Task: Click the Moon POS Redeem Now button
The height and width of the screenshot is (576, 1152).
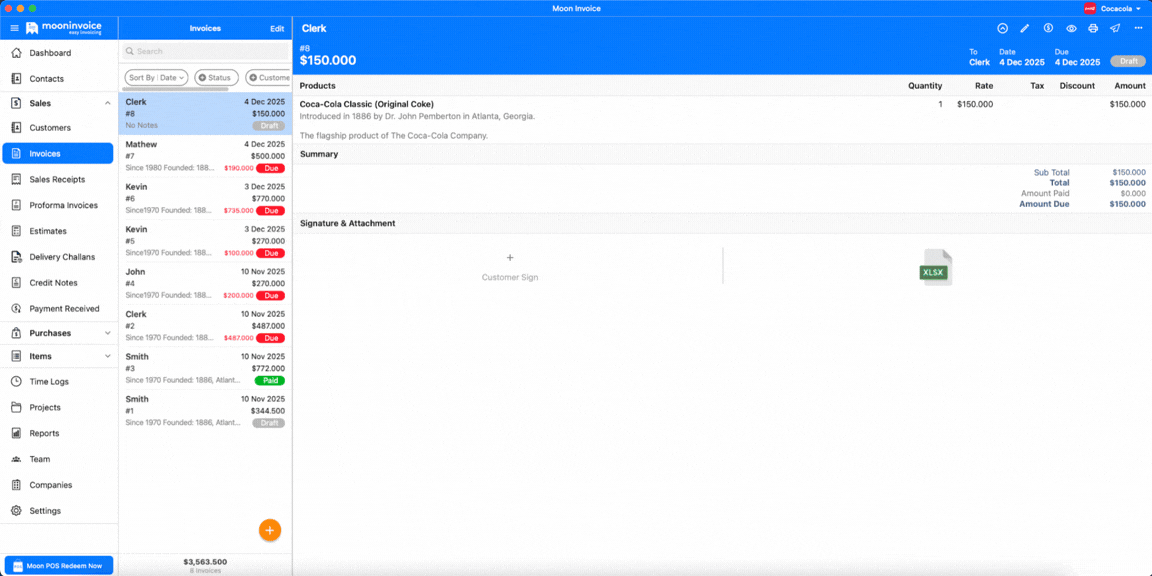Action: [x=58, y=566]
